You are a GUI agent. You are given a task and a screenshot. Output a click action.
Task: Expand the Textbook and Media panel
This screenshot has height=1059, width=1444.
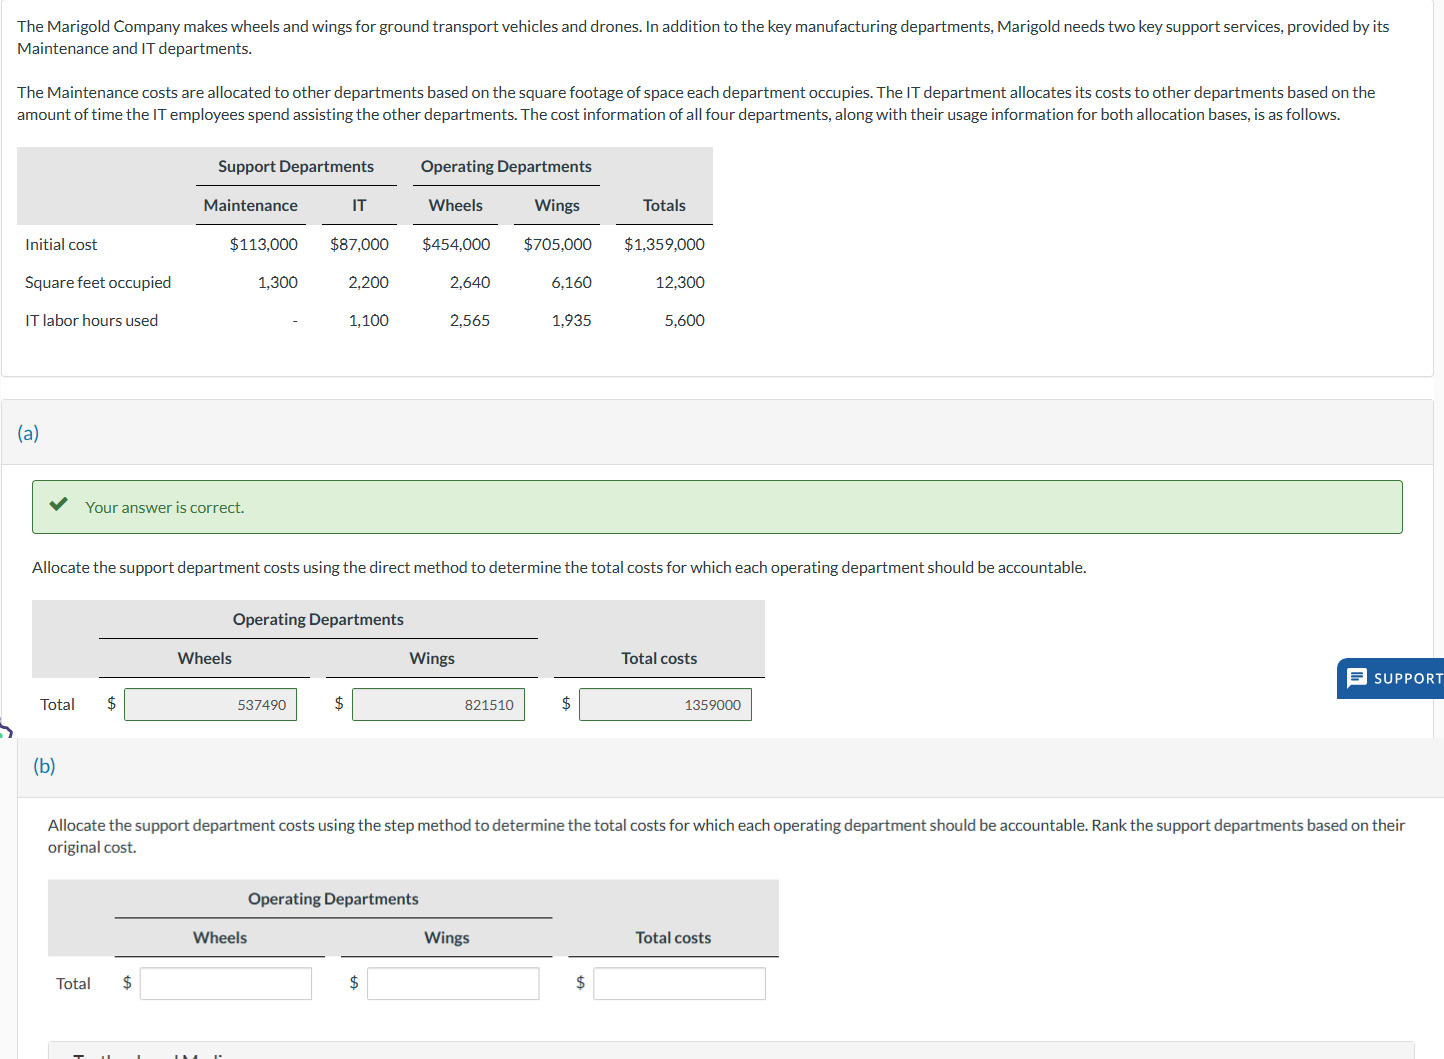click(731, 1051)
